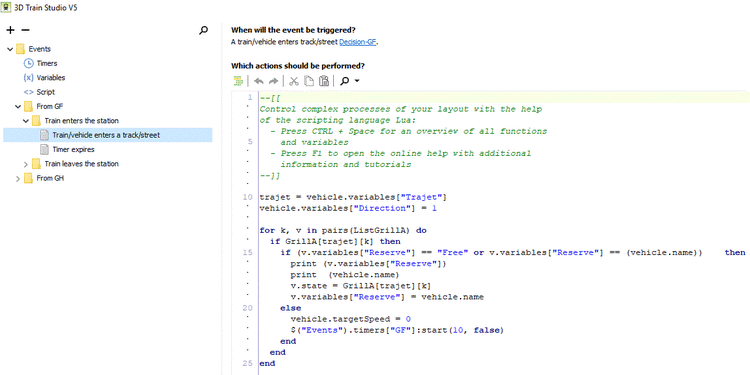Expand the From GH folder
The height and width of the screenshot is (375, 750).
(x=18, y=178)
